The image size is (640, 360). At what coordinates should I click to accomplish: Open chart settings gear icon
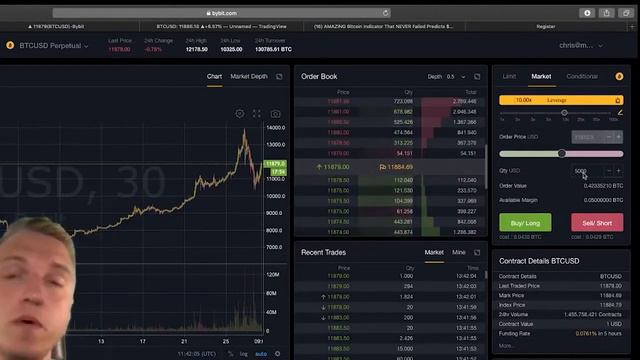278,353
